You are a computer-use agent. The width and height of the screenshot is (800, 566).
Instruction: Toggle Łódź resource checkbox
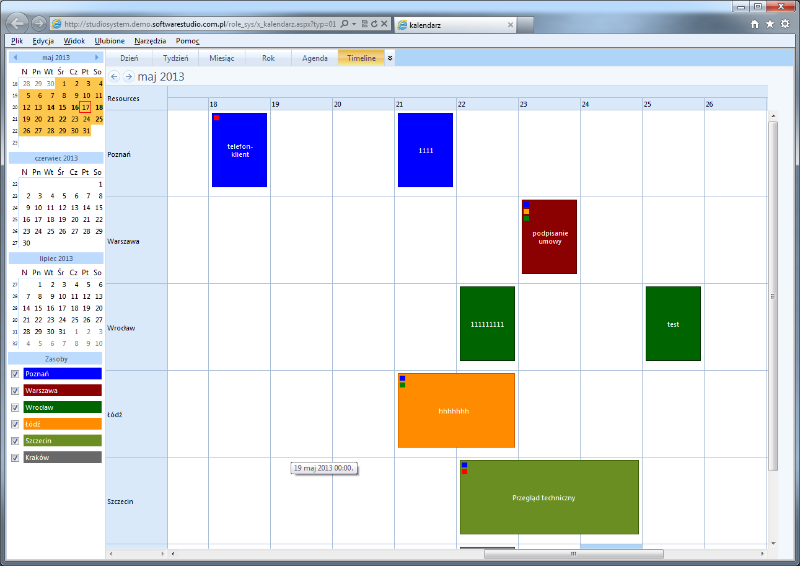tap(15, 424)
